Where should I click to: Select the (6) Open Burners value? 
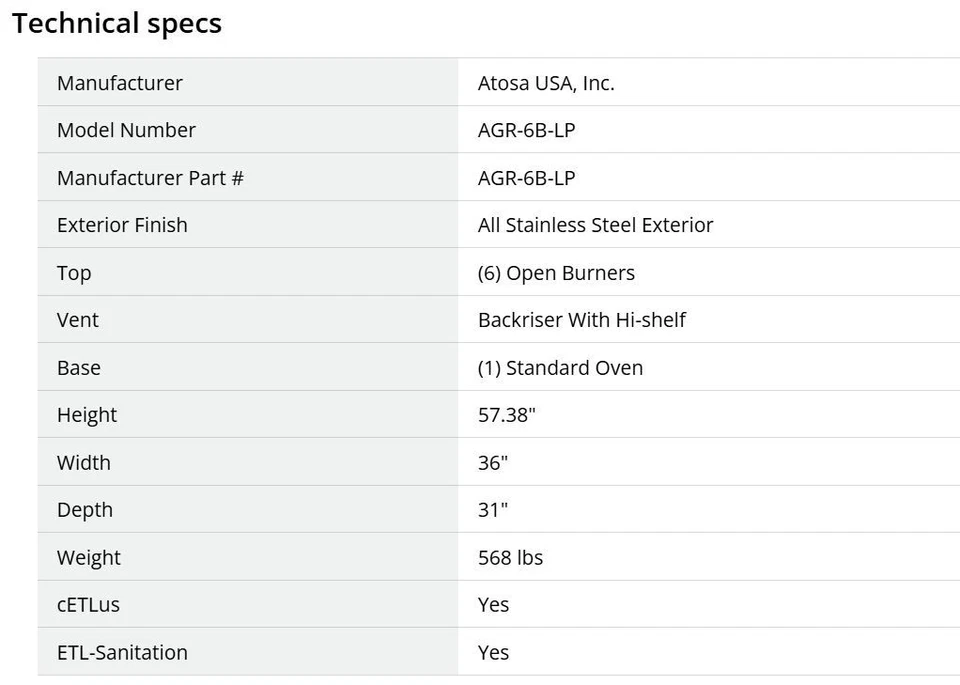pyautogui.click(x=556, y=273)
